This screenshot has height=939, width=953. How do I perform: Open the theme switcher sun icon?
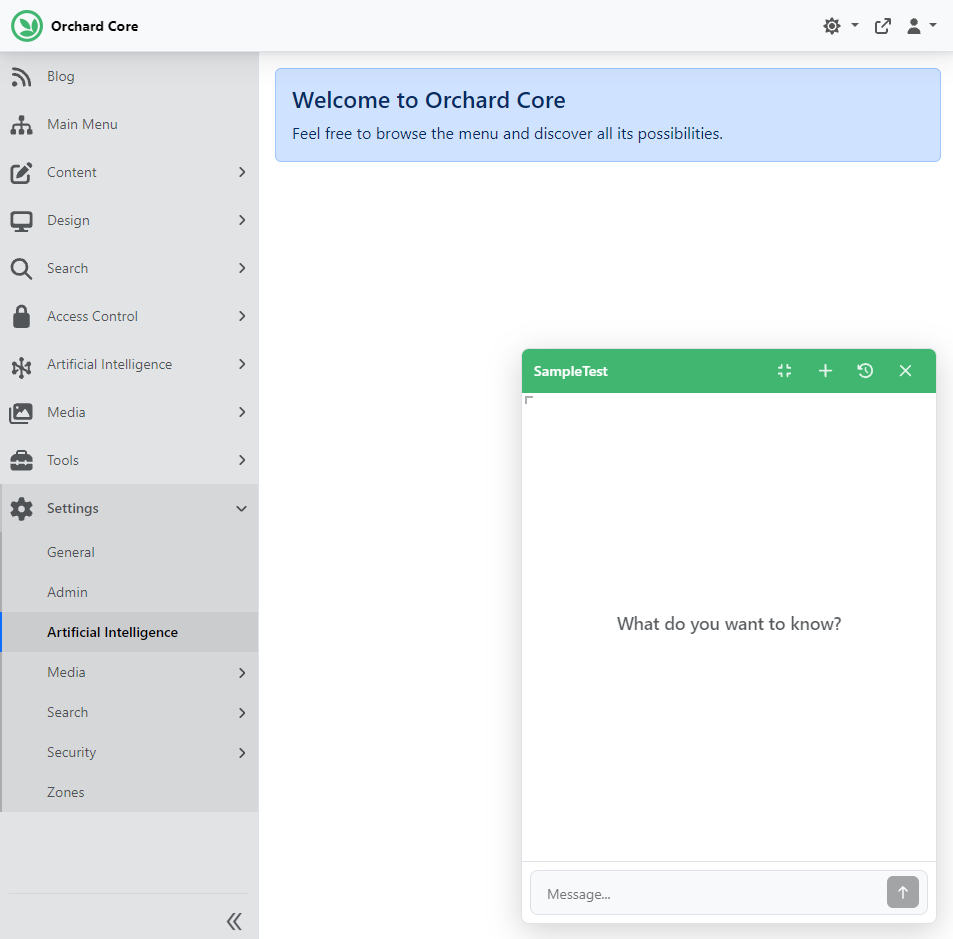click(831, 26)
